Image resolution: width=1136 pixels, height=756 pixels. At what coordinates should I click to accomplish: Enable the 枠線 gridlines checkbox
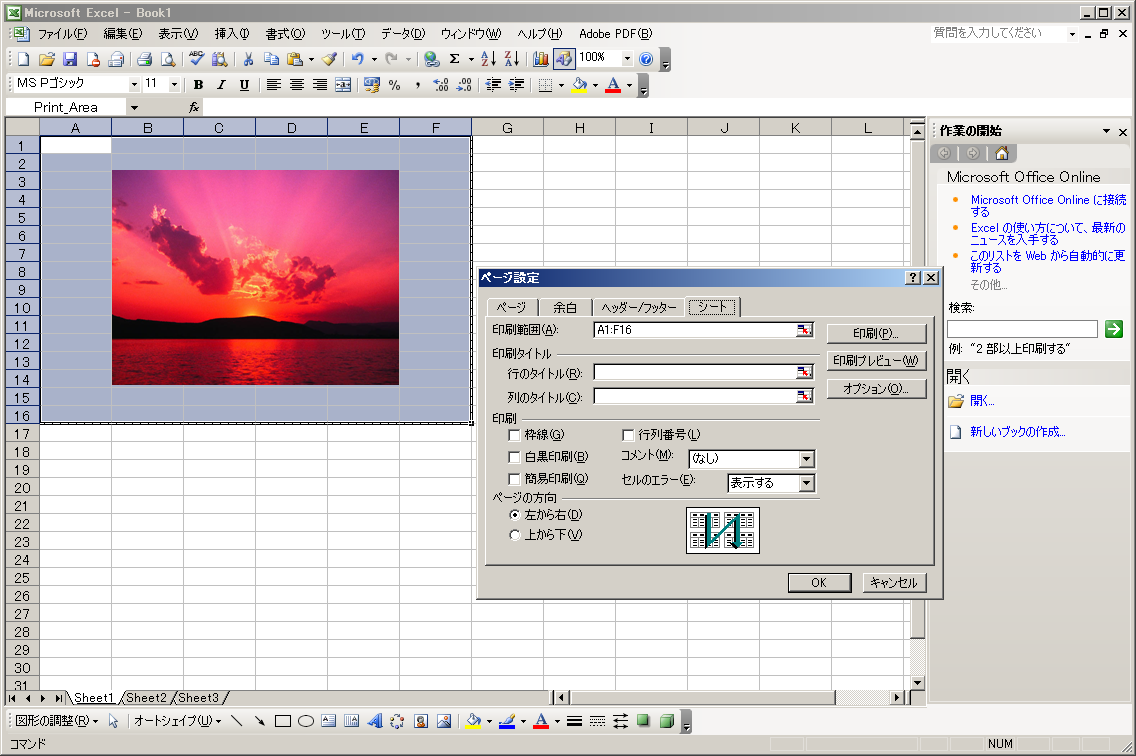pos(515,435)
